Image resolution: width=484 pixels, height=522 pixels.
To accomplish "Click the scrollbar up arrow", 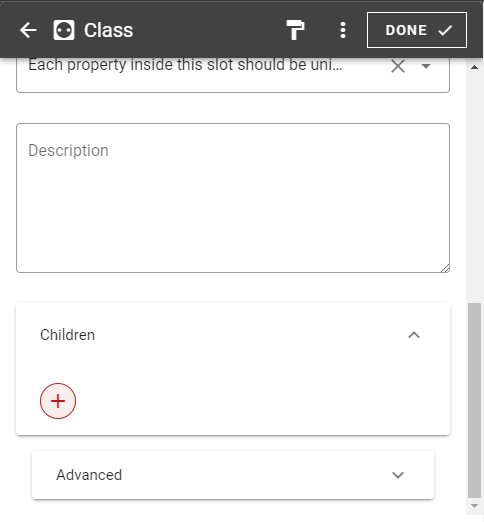I will tap(475, 67).
